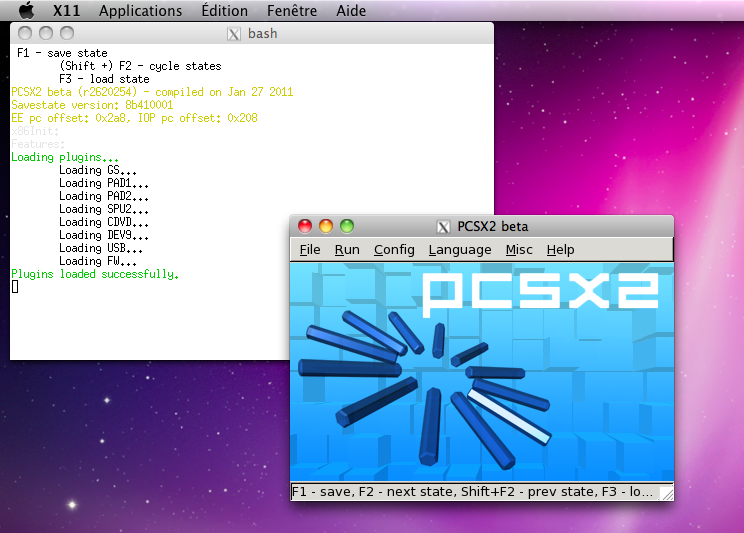Open PCSX2 File menu
This screenshot has height=533, width=744.
310,250
